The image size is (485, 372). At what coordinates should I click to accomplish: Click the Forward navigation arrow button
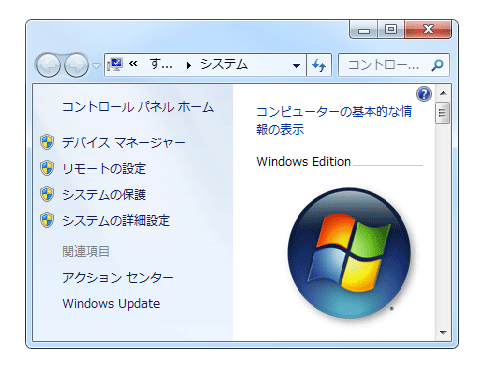point(76,65)
